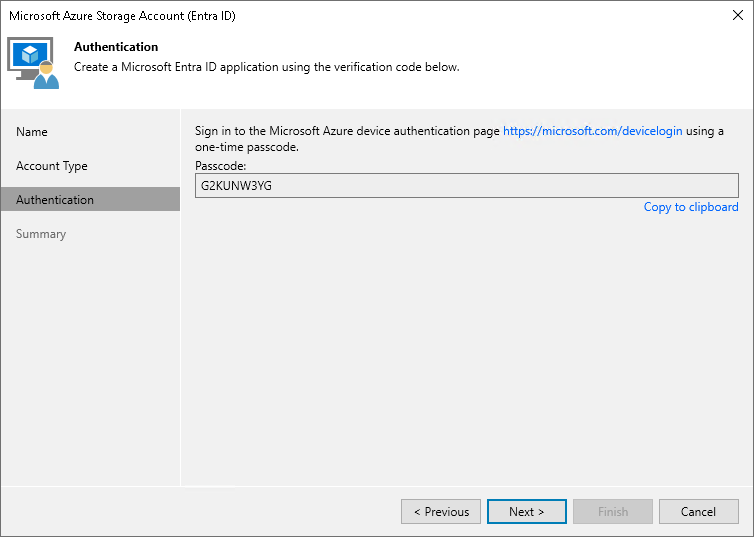
Task: Go back with the Previous button
Action: point(441,512)
